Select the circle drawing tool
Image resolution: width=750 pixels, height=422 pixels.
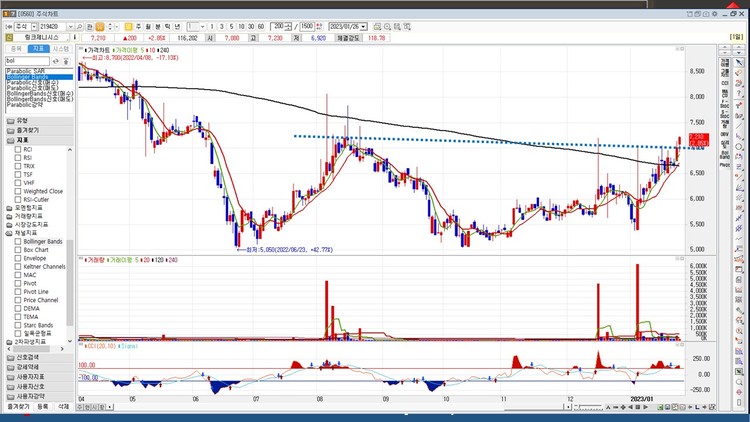click(739, 146)
